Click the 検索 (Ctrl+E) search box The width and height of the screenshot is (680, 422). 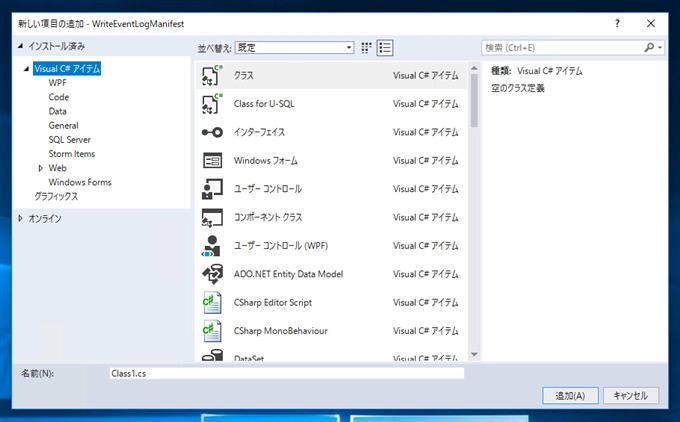[x=563, y=48]
